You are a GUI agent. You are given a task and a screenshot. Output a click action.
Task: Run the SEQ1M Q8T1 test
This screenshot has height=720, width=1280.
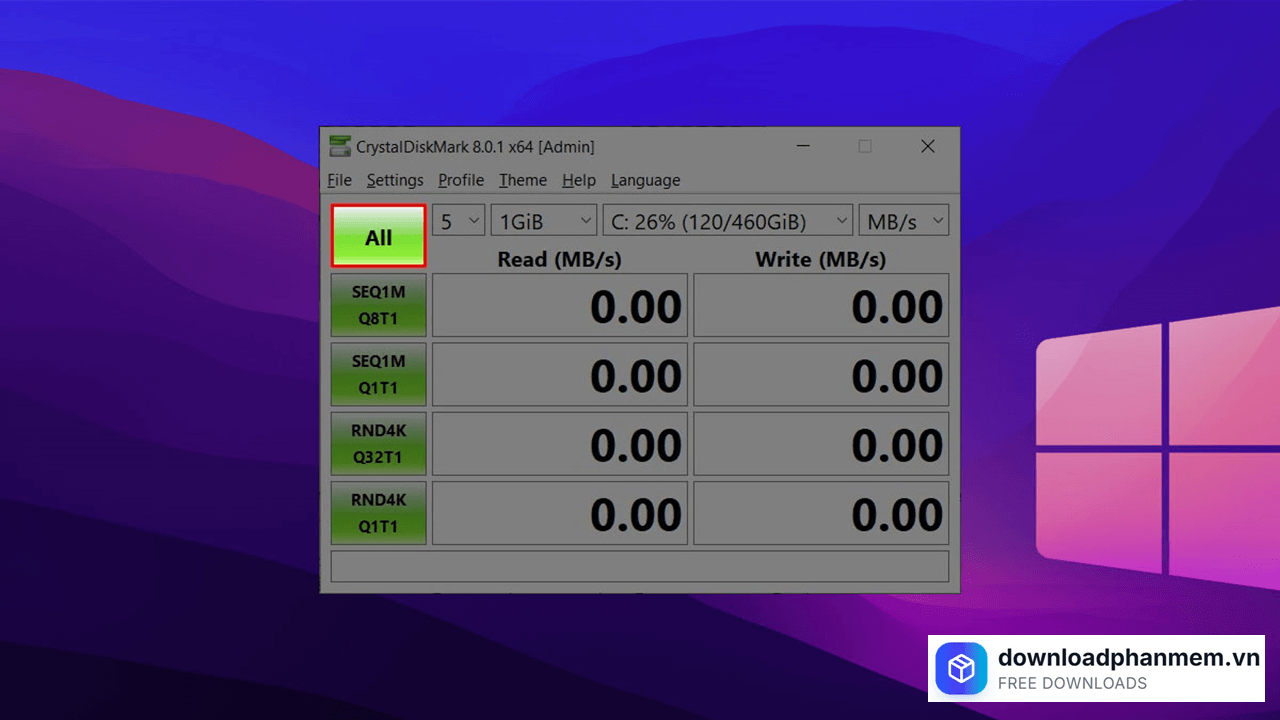click(378, 305)
